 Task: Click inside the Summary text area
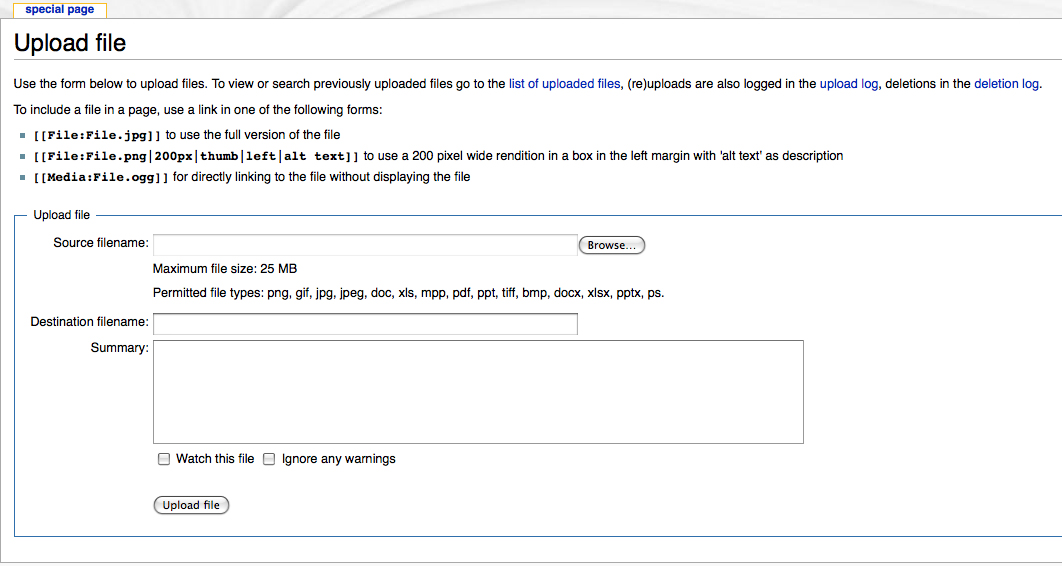coord(478,392)
